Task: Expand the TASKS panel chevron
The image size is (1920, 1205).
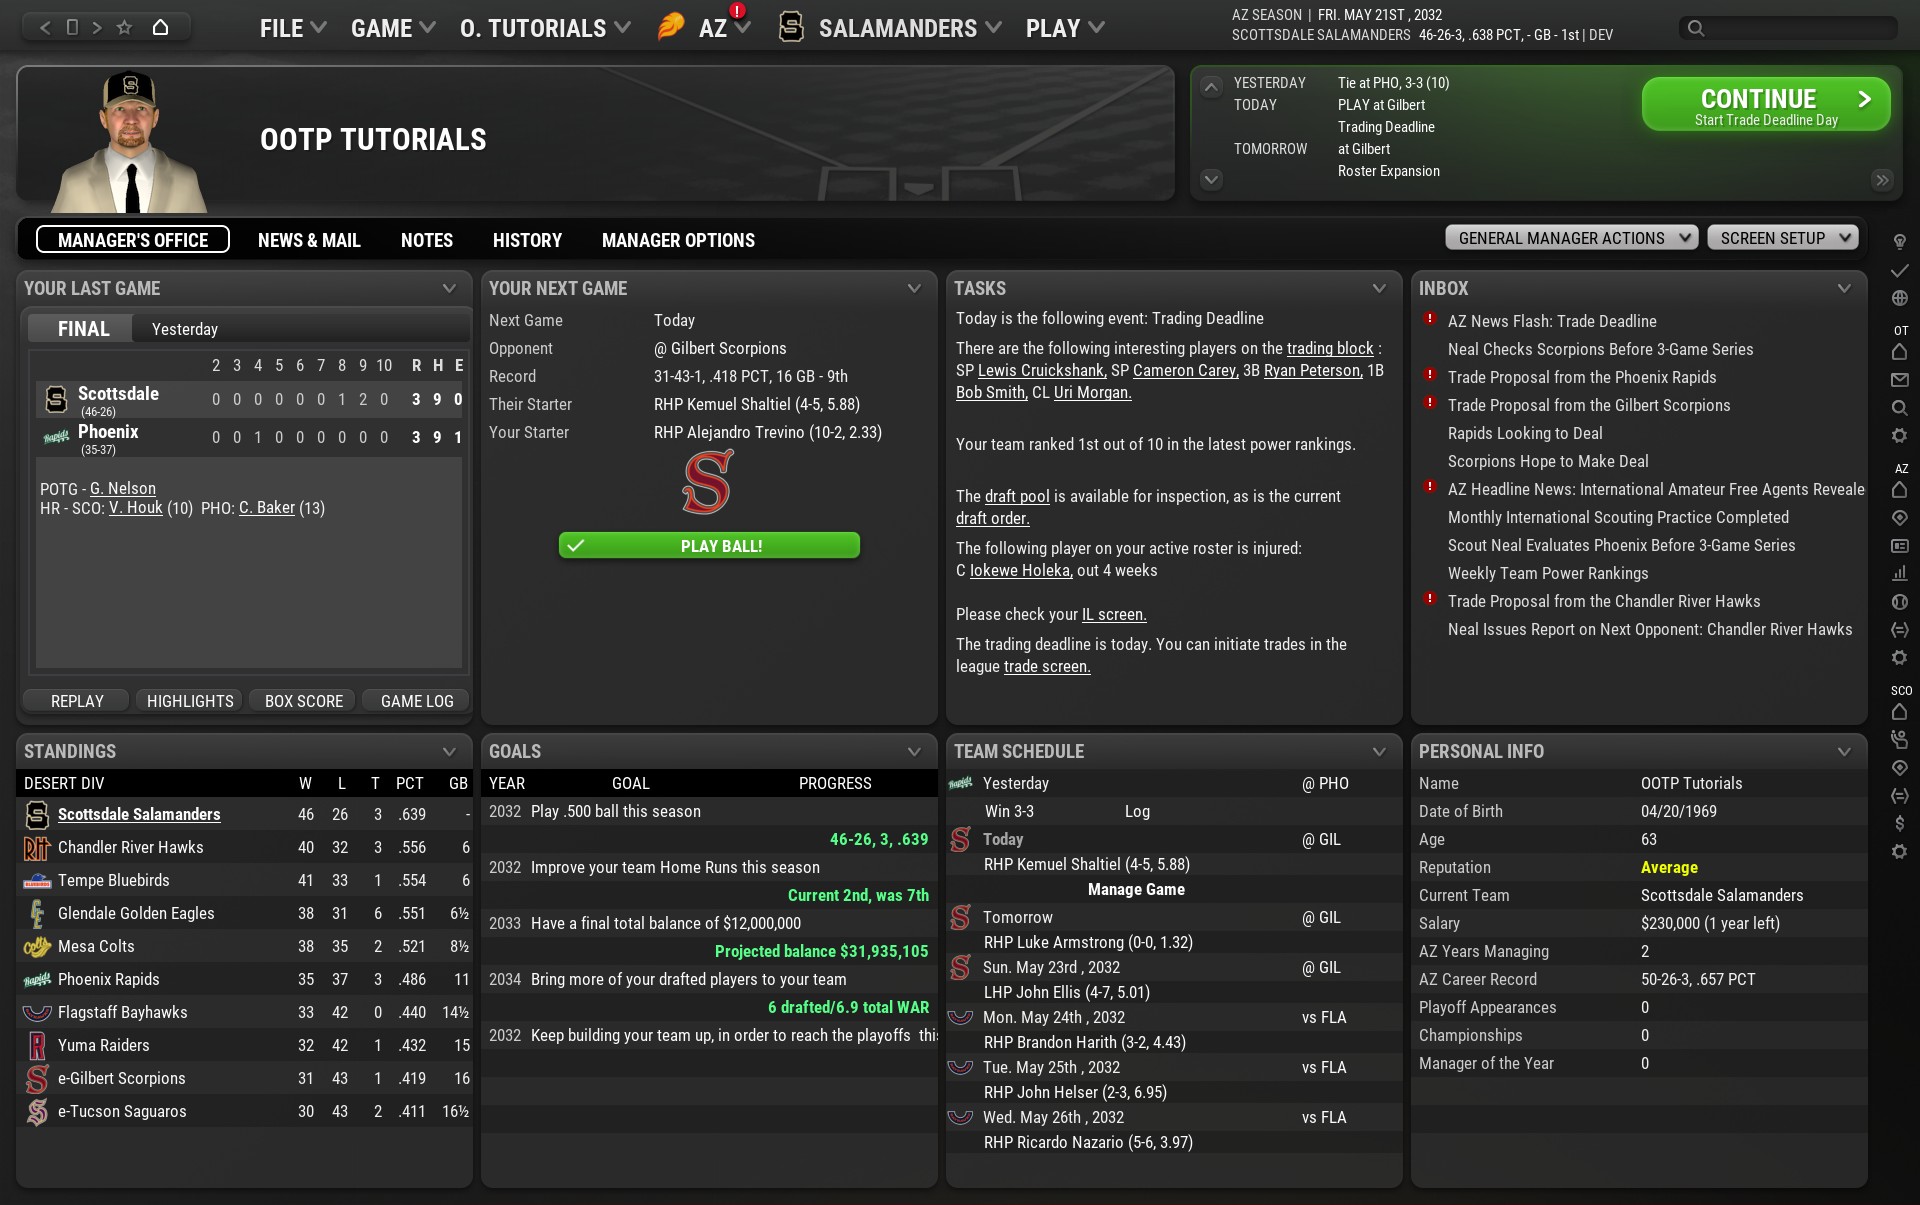Action: [x=1376, y=287]
